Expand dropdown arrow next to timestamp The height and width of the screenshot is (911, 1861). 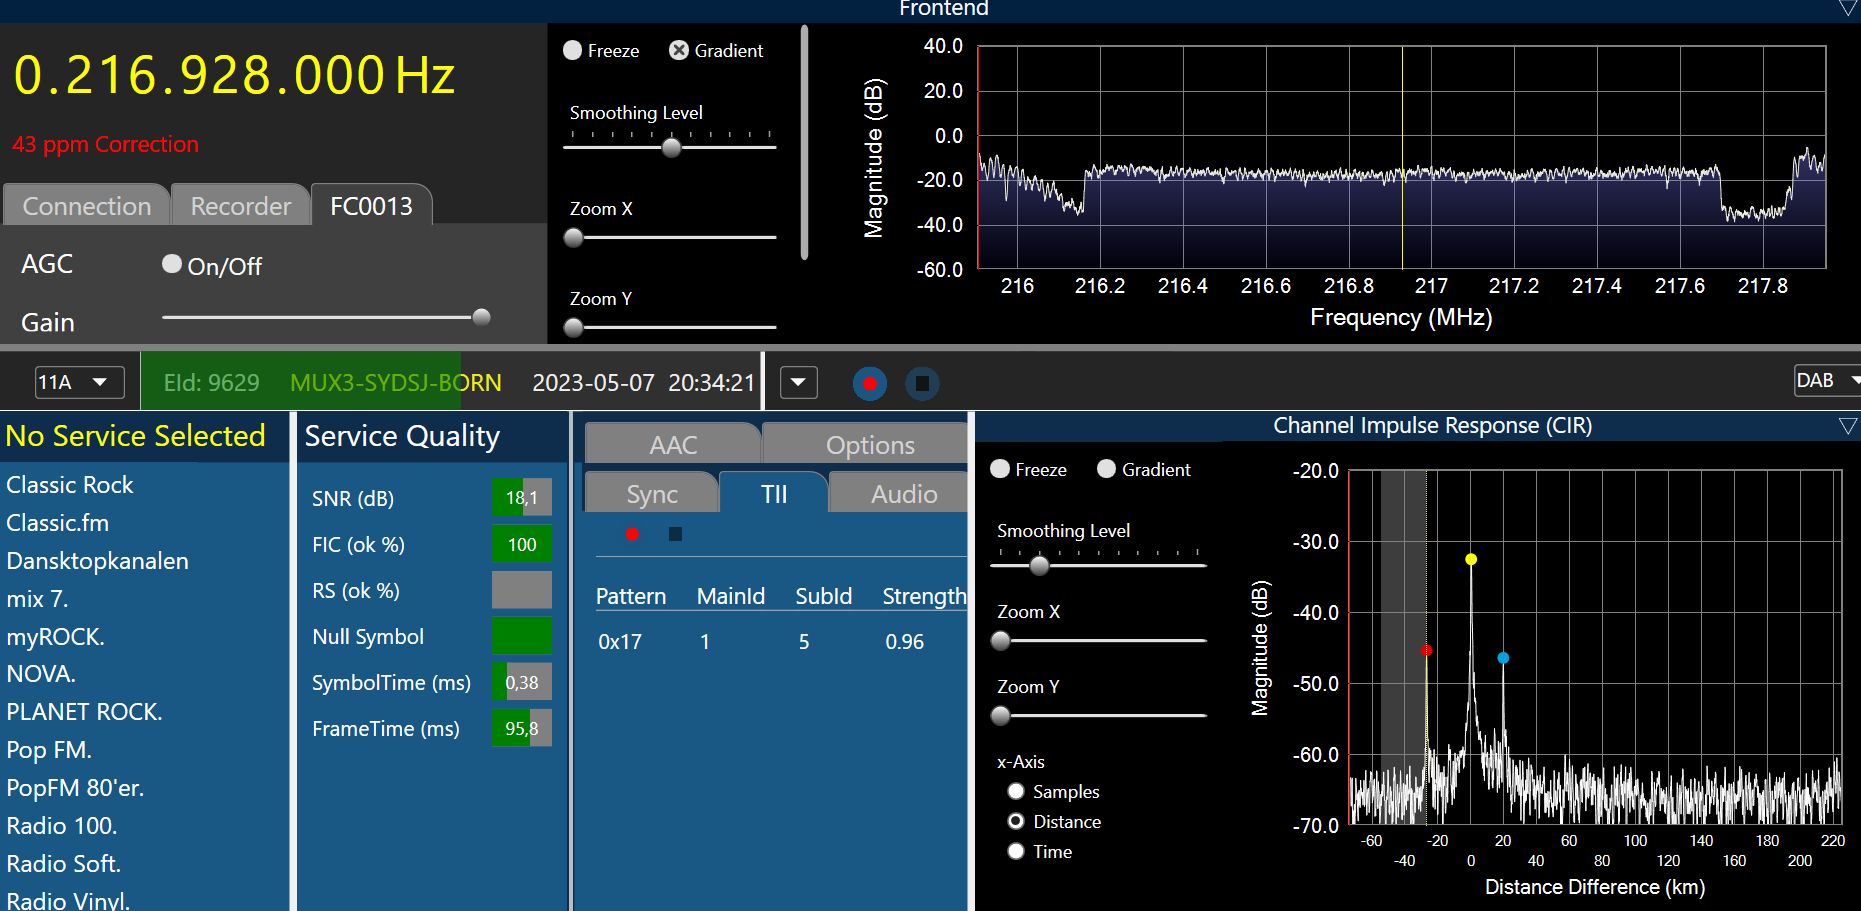point(798,383)
